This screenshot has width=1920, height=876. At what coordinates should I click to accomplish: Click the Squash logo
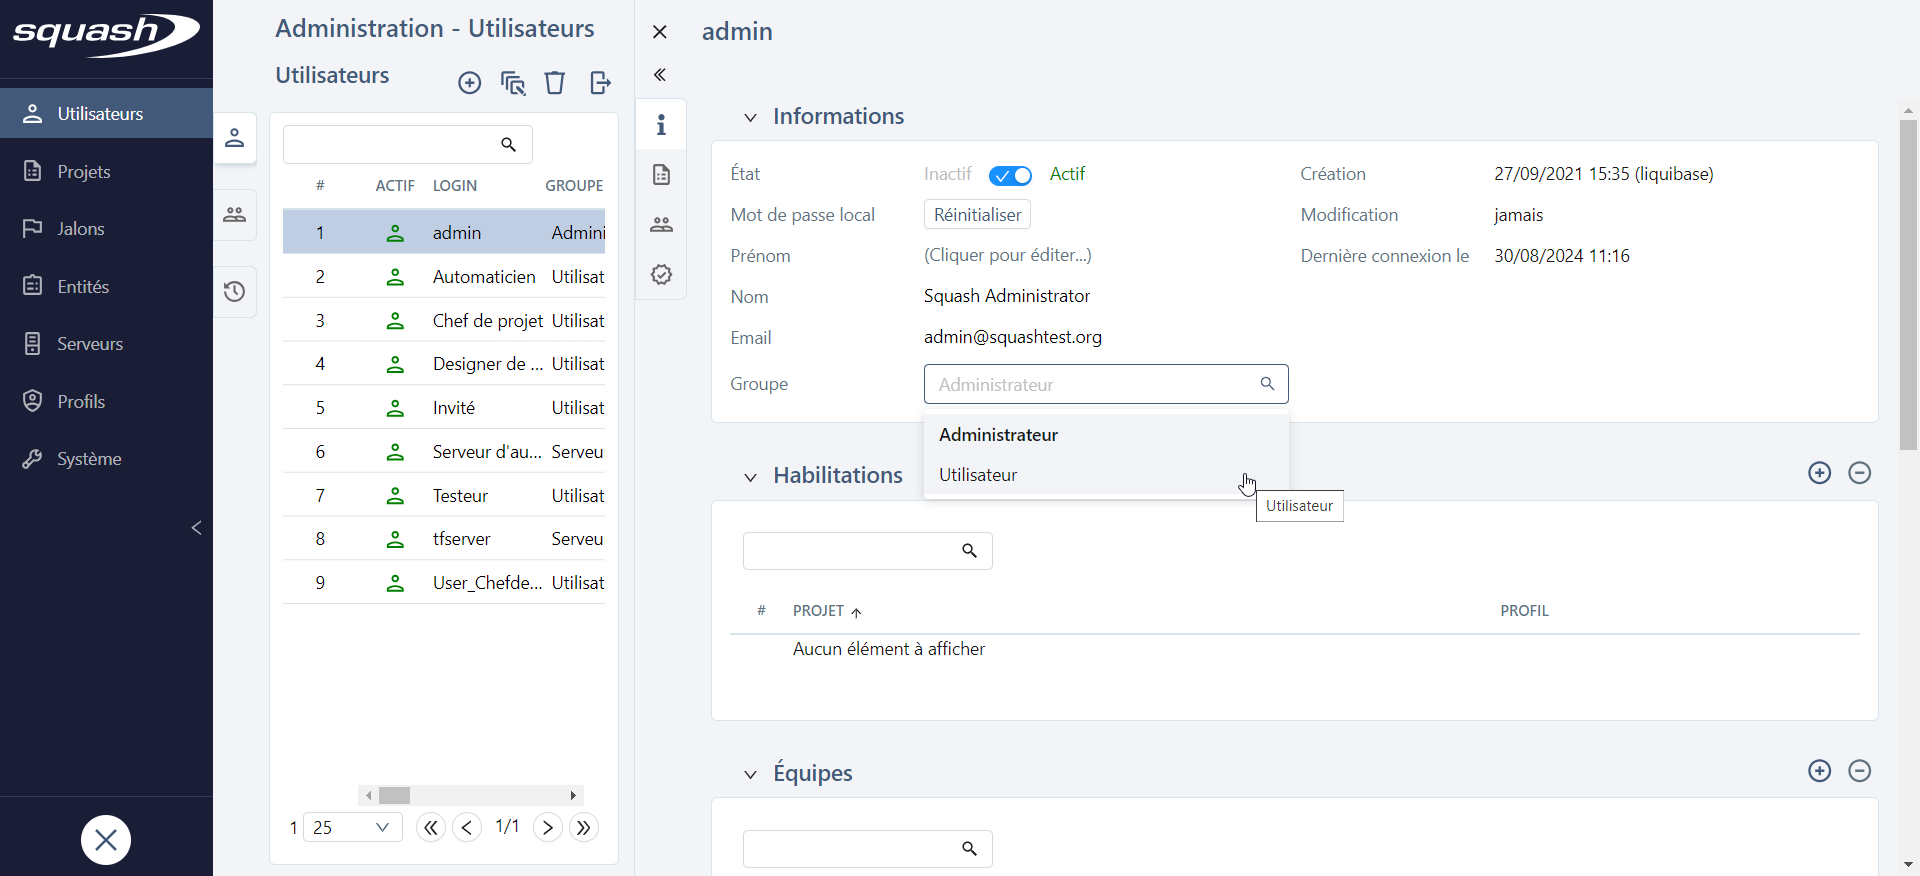pos(106,35)
